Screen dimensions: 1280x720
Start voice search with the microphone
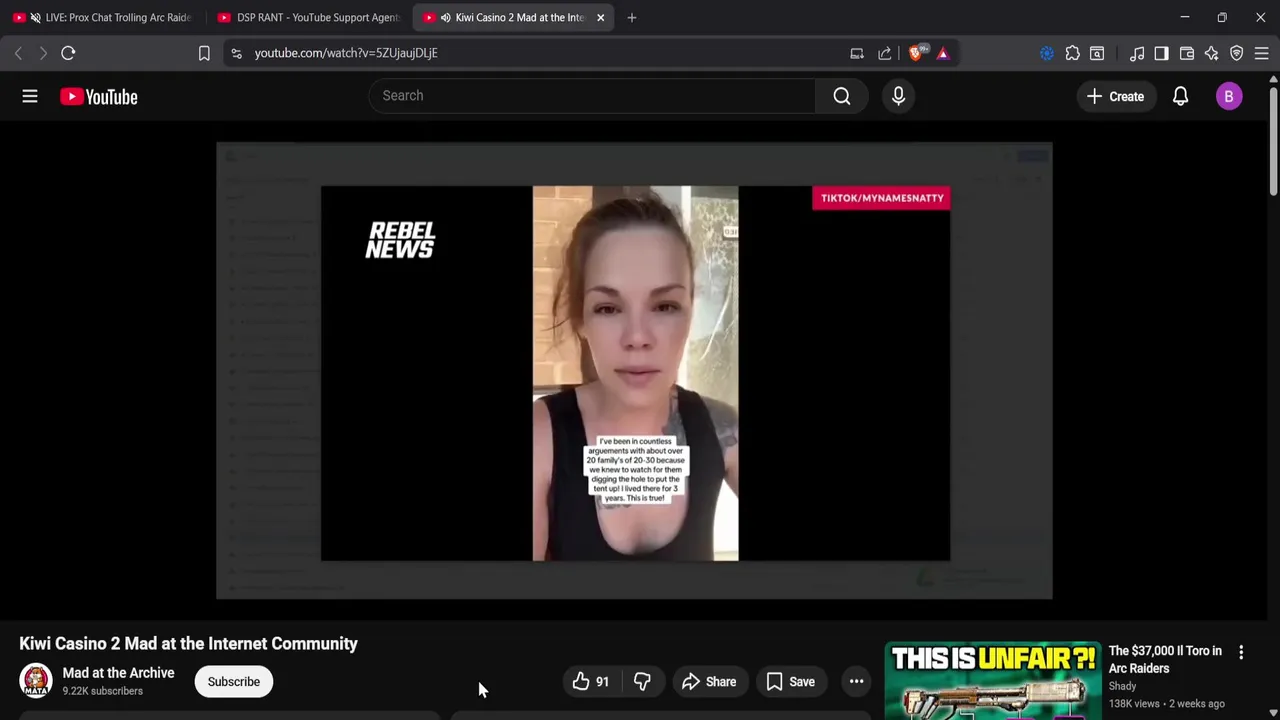click(898, 96)
